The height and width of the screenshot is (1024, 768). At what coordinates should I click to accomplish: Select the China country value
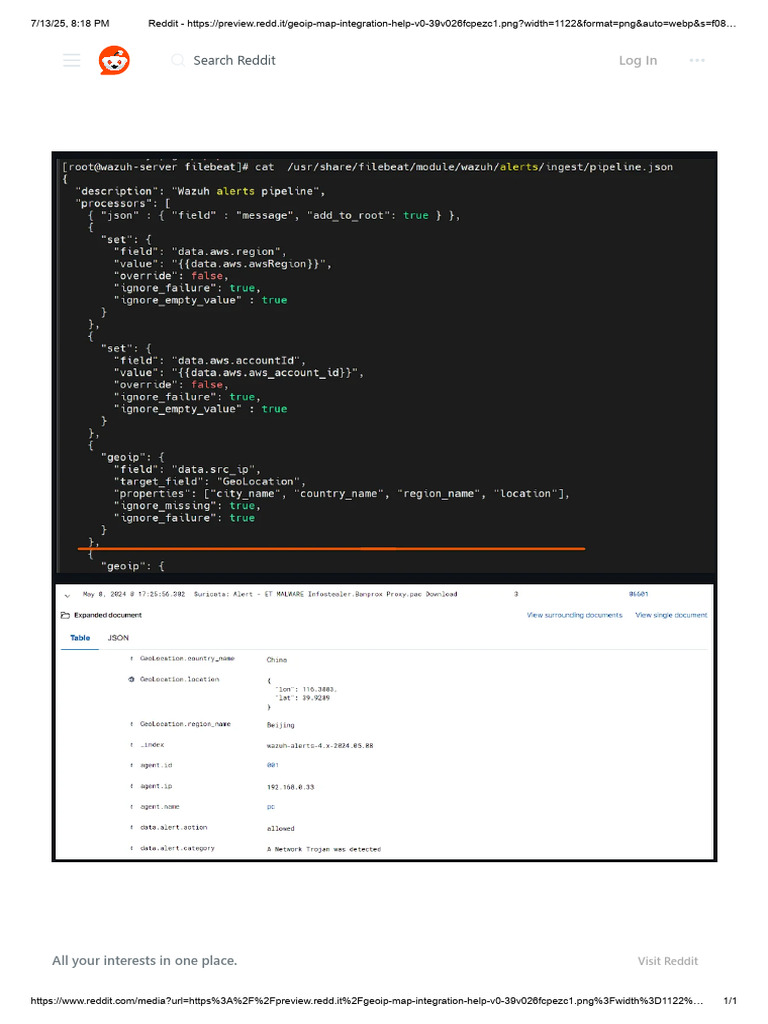(x=276, y=660)
